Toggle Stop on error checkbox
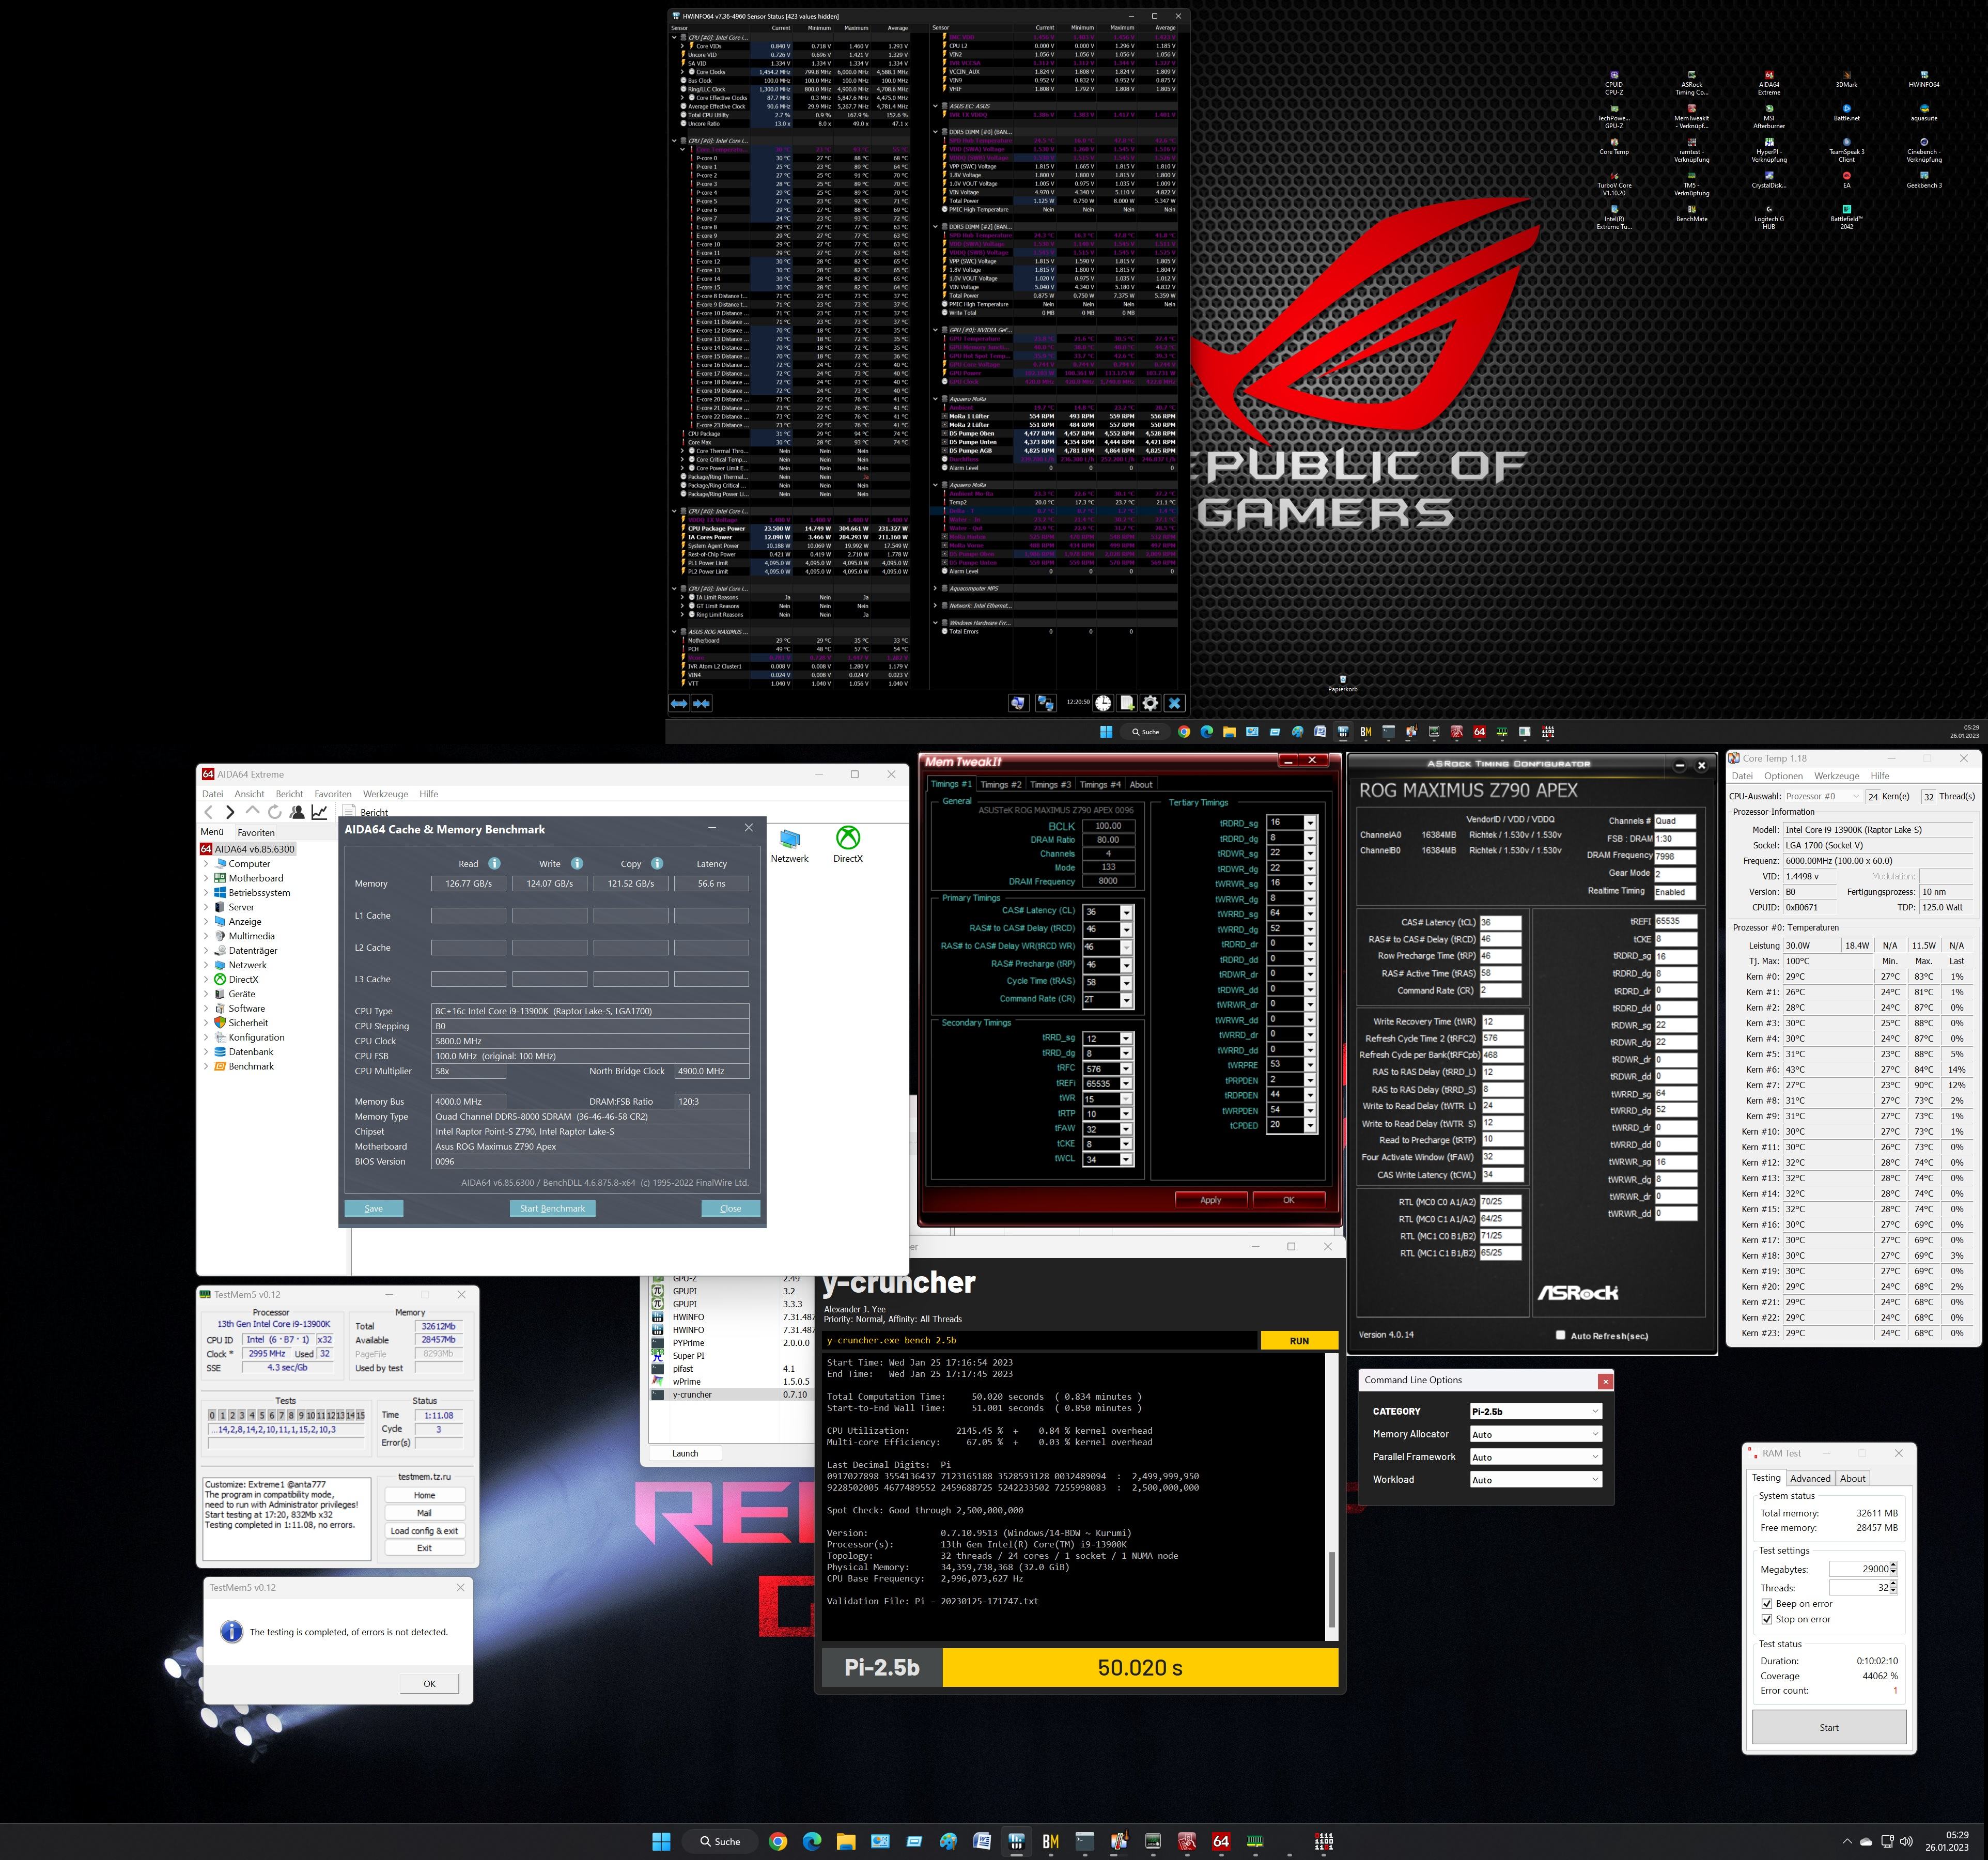This screenshot has height=1860, width=1988. pyautogui.click(x=1767, y=1619)
